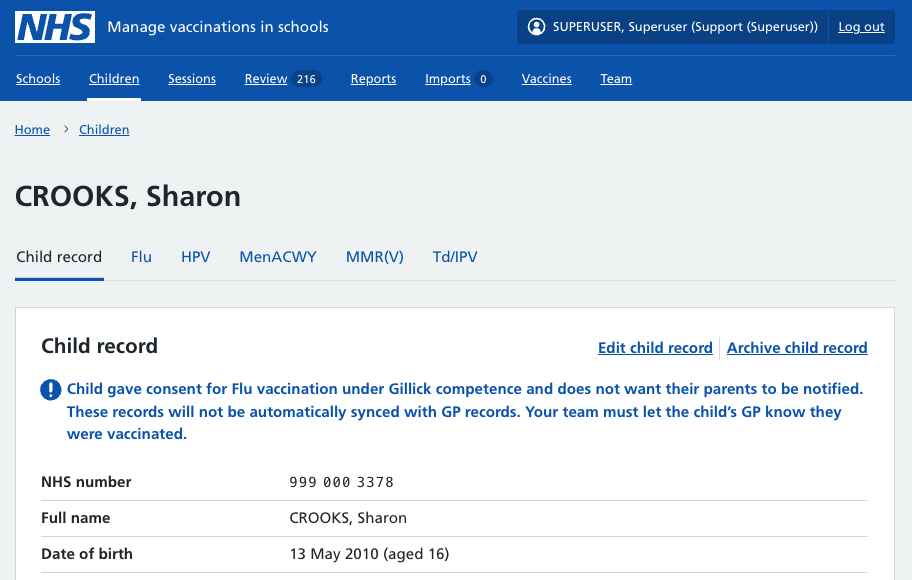Open the Team page
Image resolution: width=912 pixels, height=580 pixels.
point(616,79)
